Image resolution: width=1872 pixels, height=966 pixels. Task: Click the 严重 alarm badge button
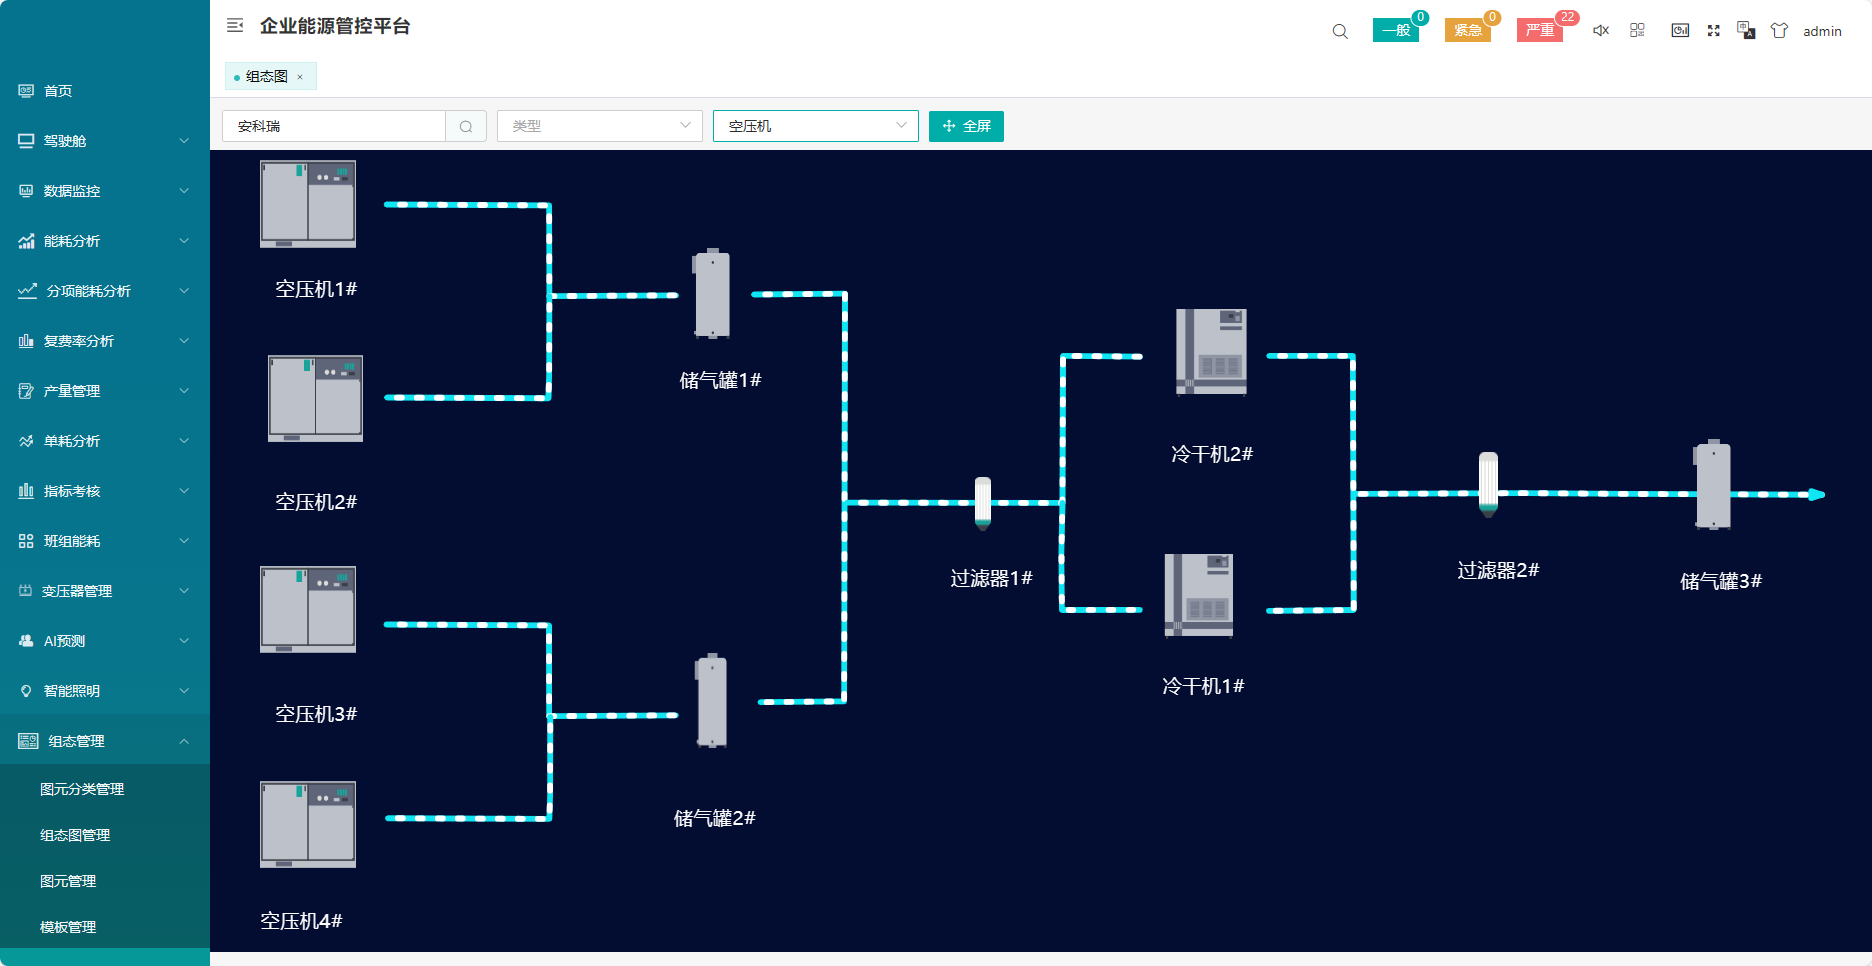point(1539,30)
